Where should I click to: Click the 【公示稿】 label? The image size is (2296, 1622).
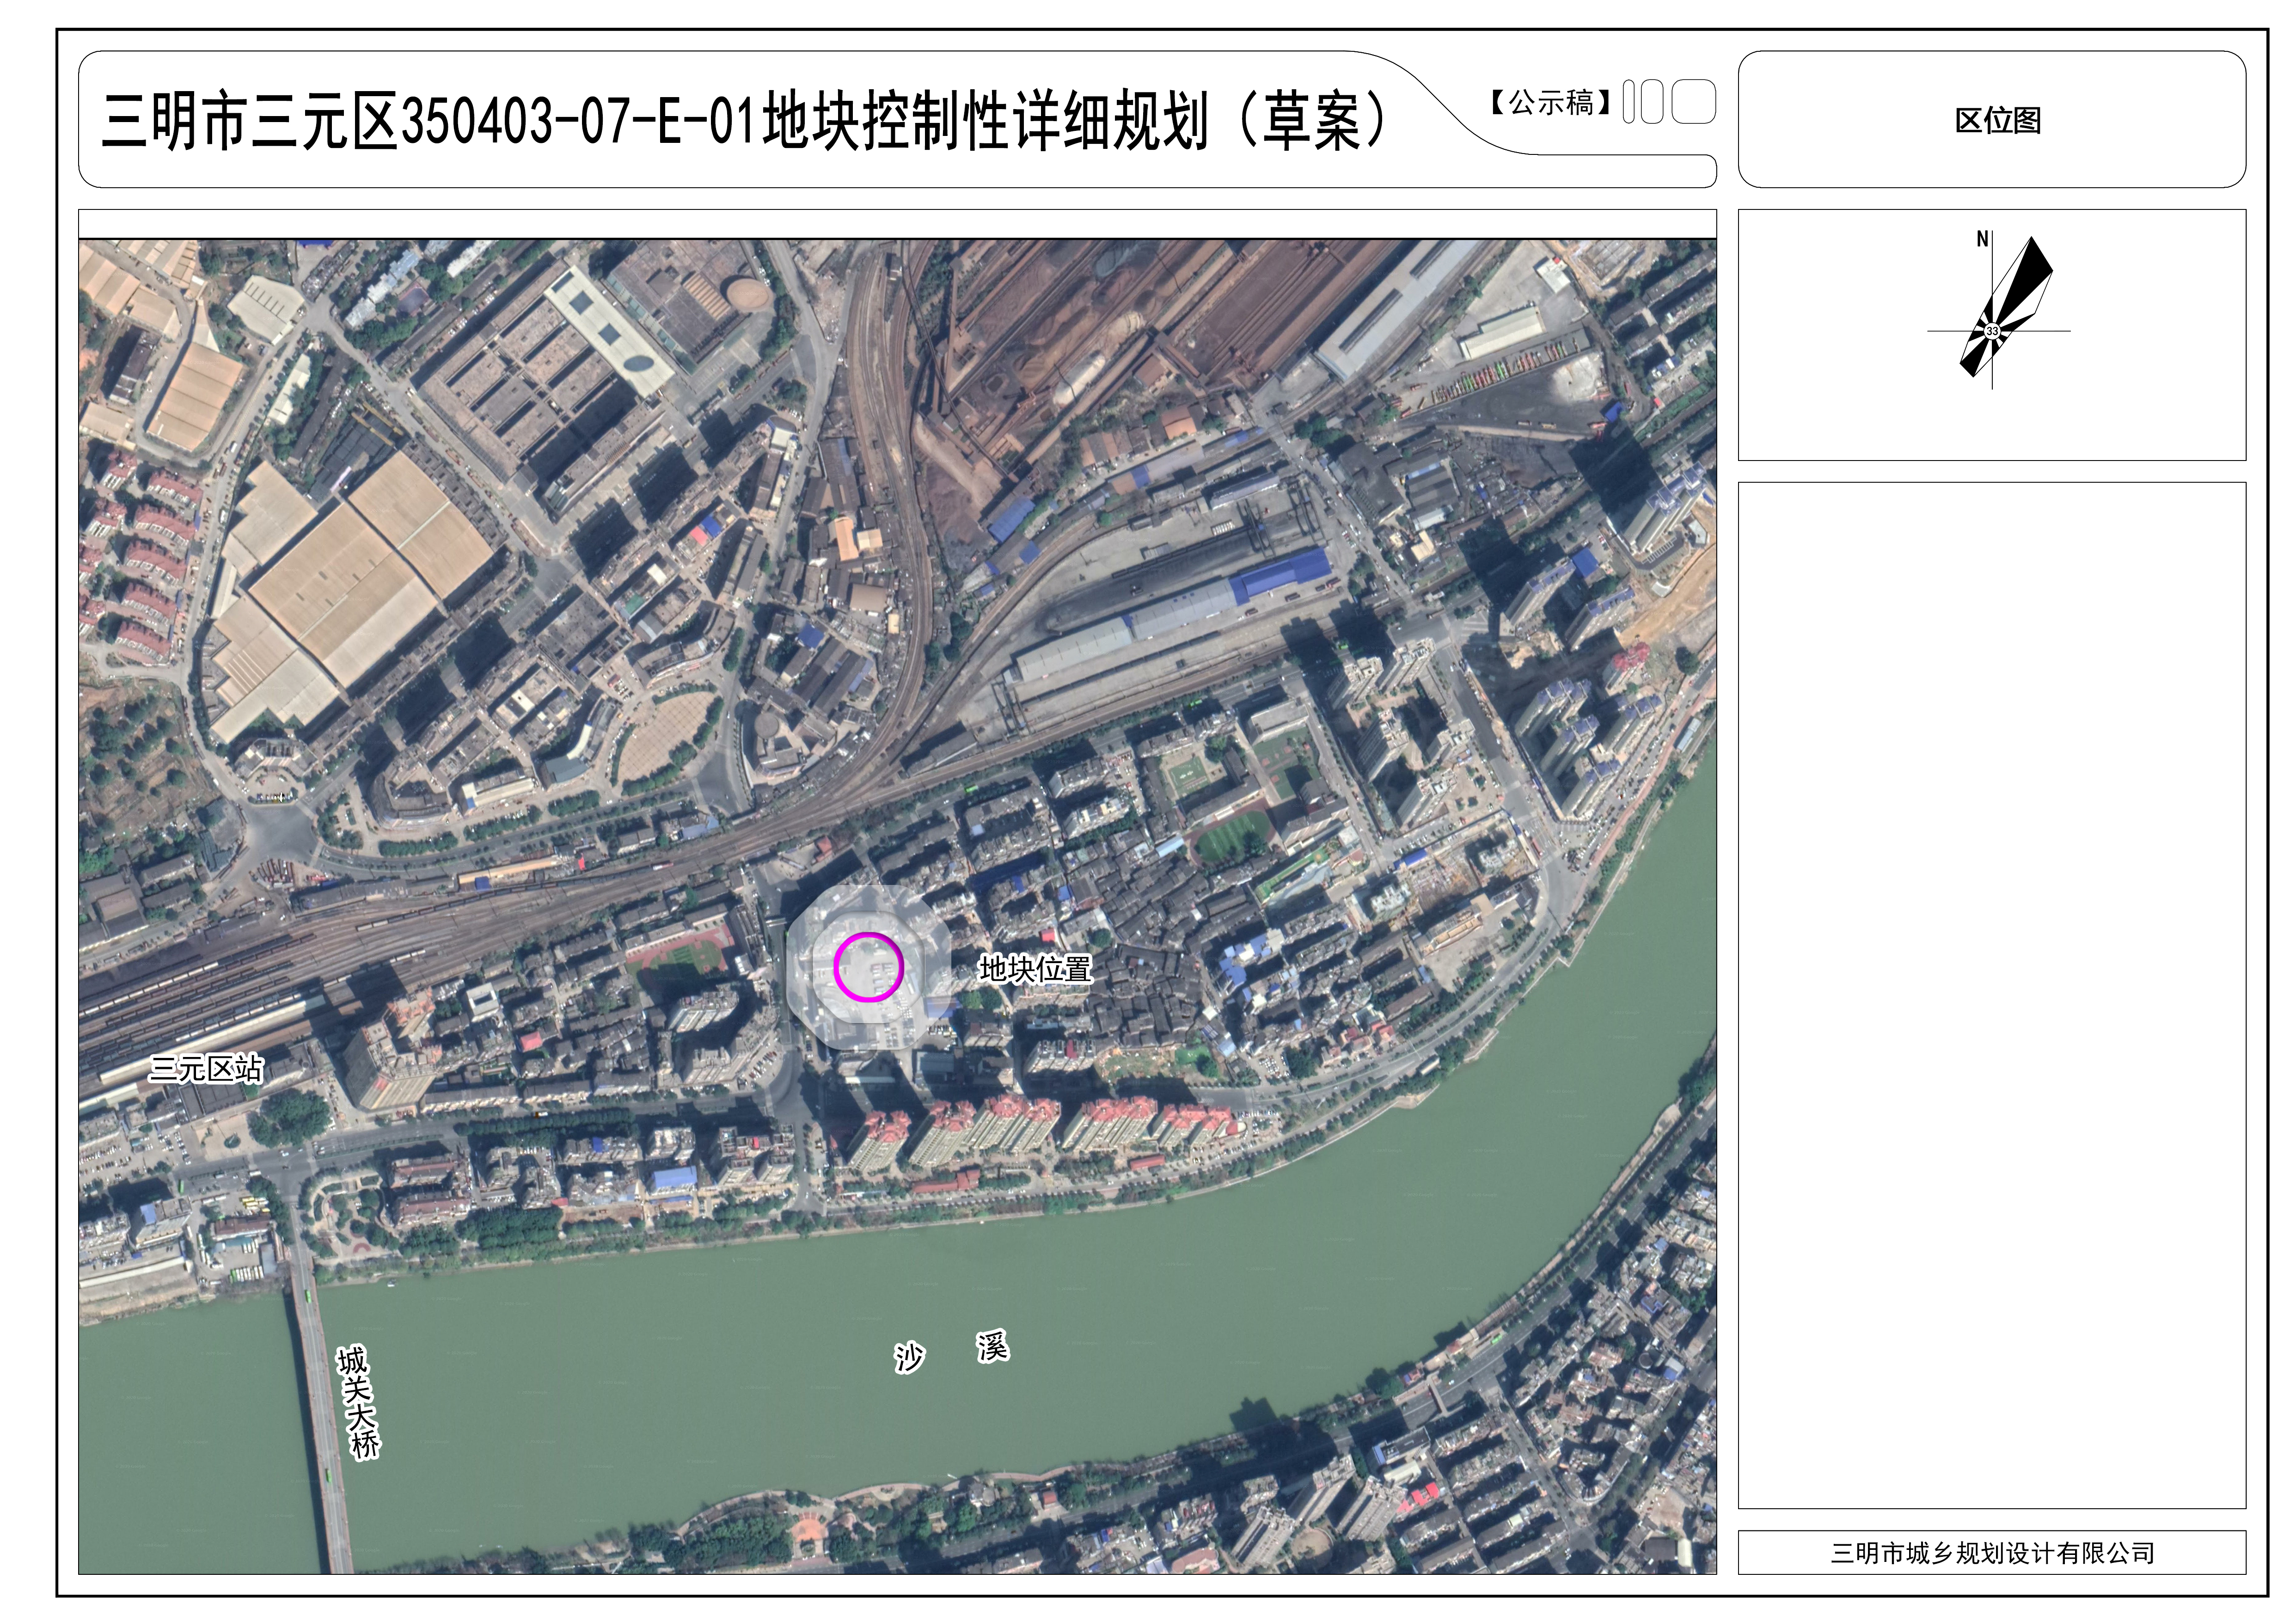pos(1550,102)
